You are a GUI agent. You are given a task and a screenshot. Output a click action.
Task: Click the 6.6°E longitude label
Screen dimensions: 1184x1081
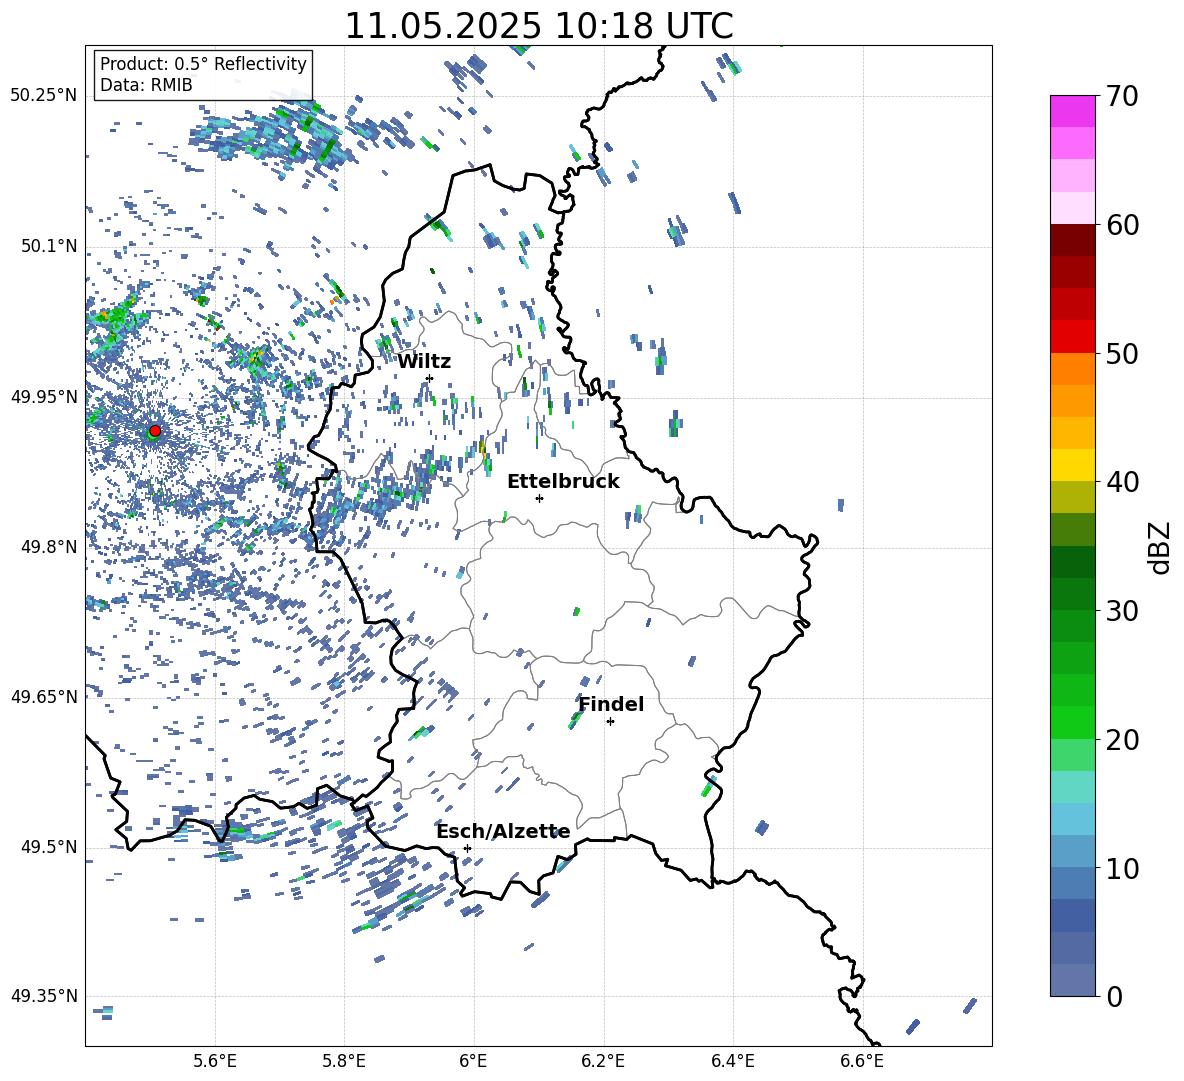coord(862,1061)
